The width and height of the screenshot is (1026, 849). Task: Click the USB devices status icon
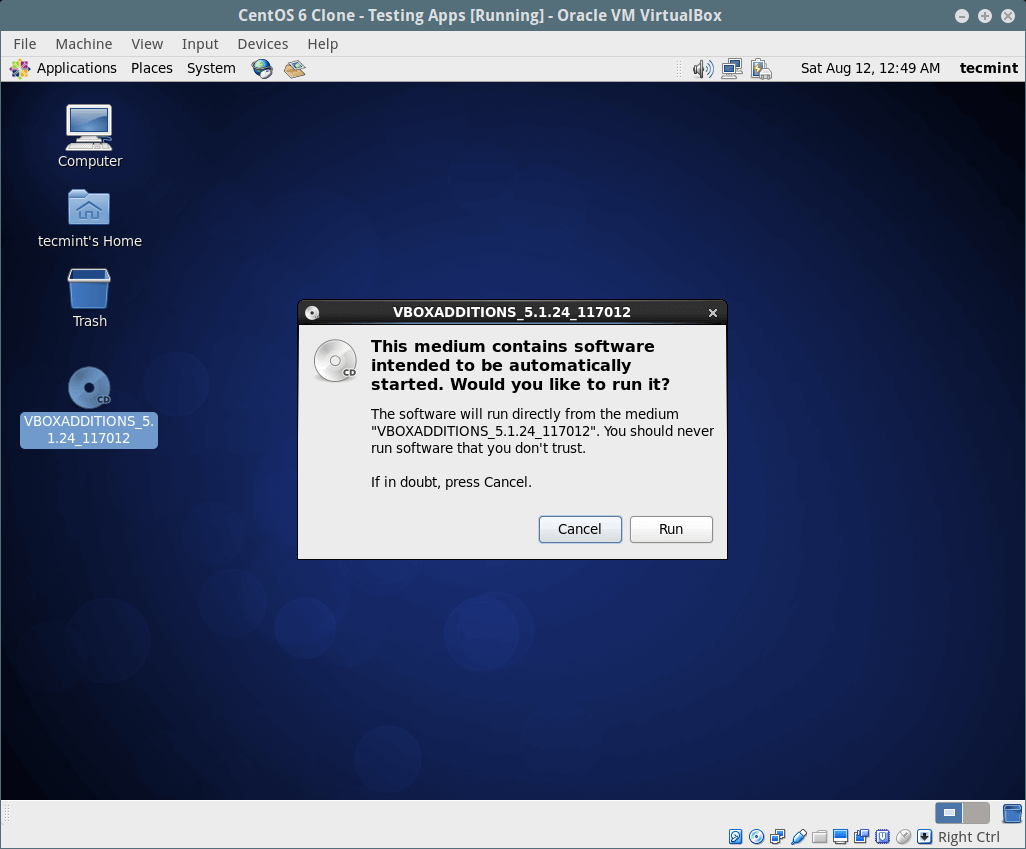tap(798, 837)
